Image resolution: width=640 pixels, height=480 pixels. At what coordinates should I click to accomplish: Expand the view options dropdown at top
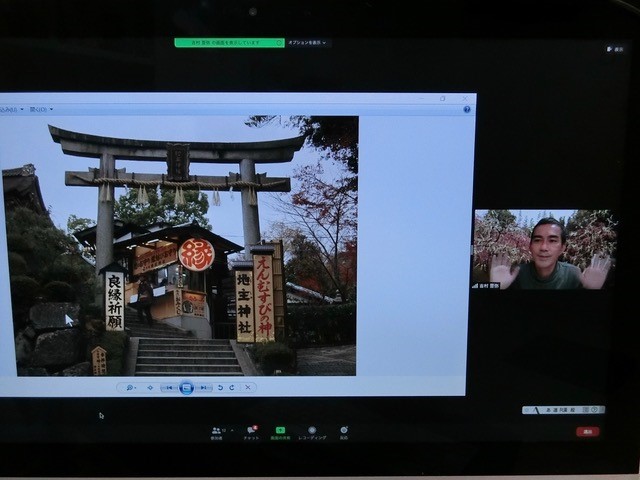point(308,43)
